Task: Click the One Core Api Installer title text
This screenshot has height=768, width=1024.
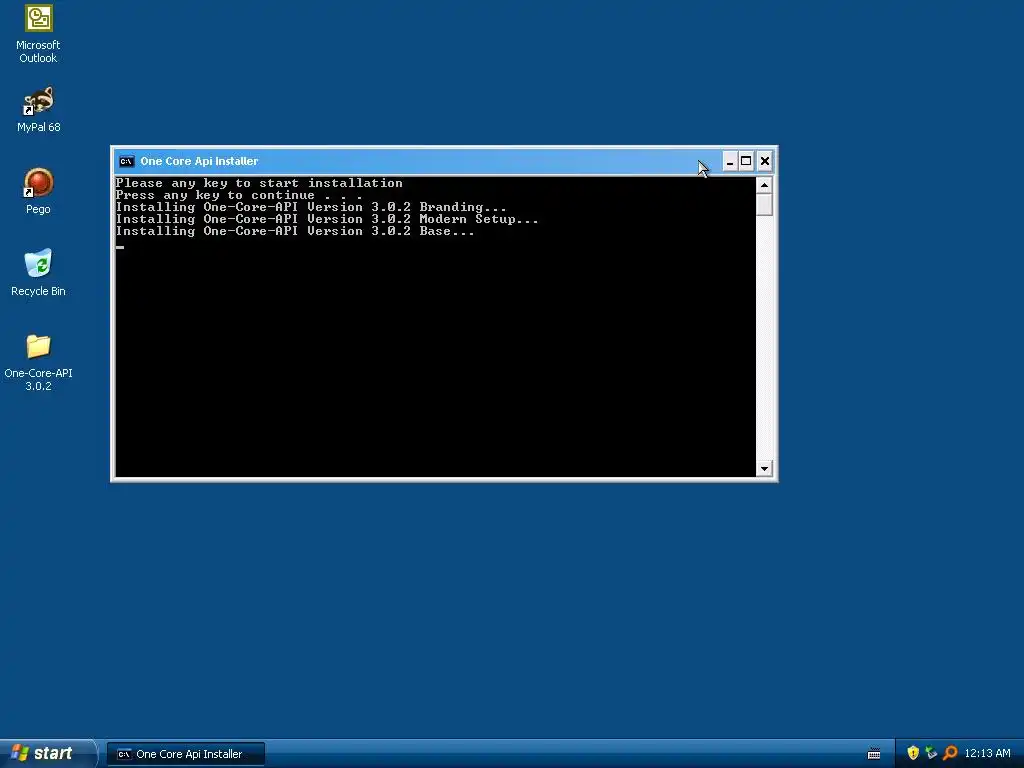Action: (x=199, y=161)
